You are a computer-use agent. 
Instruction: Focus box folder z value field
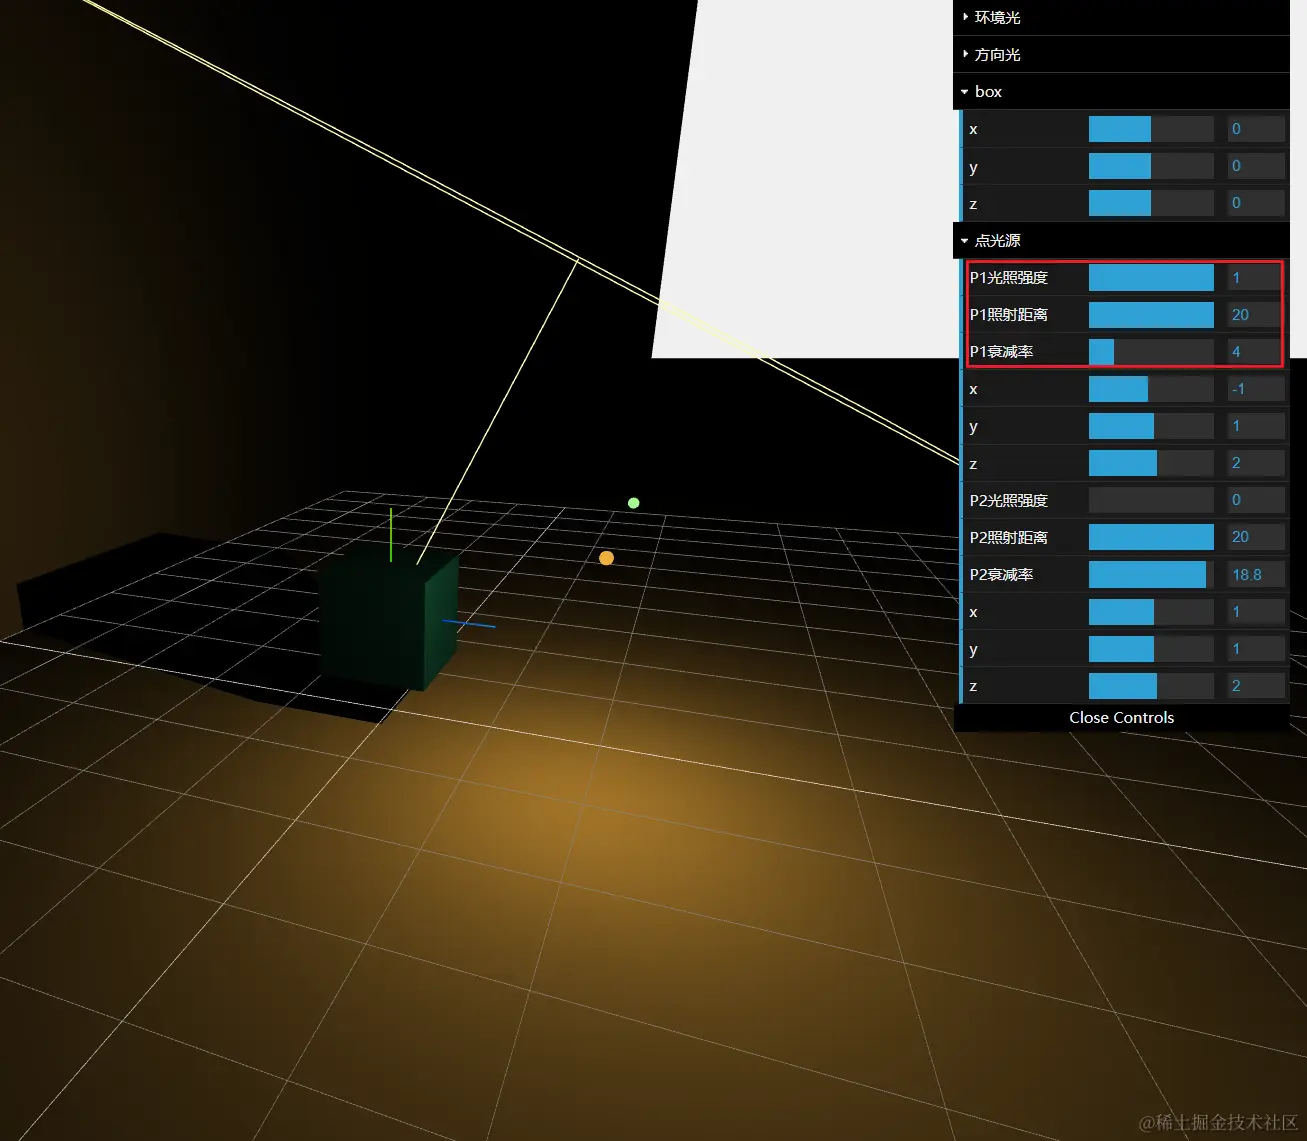(1256, 203)
